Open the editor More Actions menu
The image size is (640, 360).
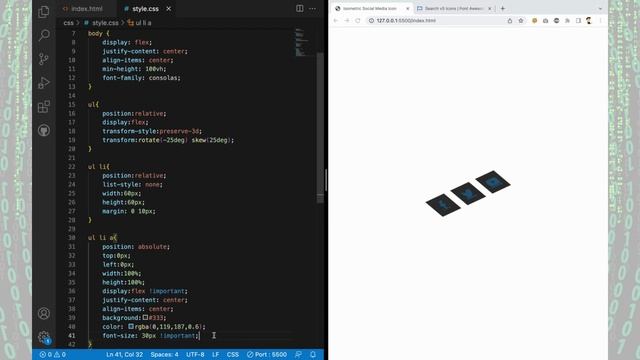pyautogui.click(x=312, y=8)
